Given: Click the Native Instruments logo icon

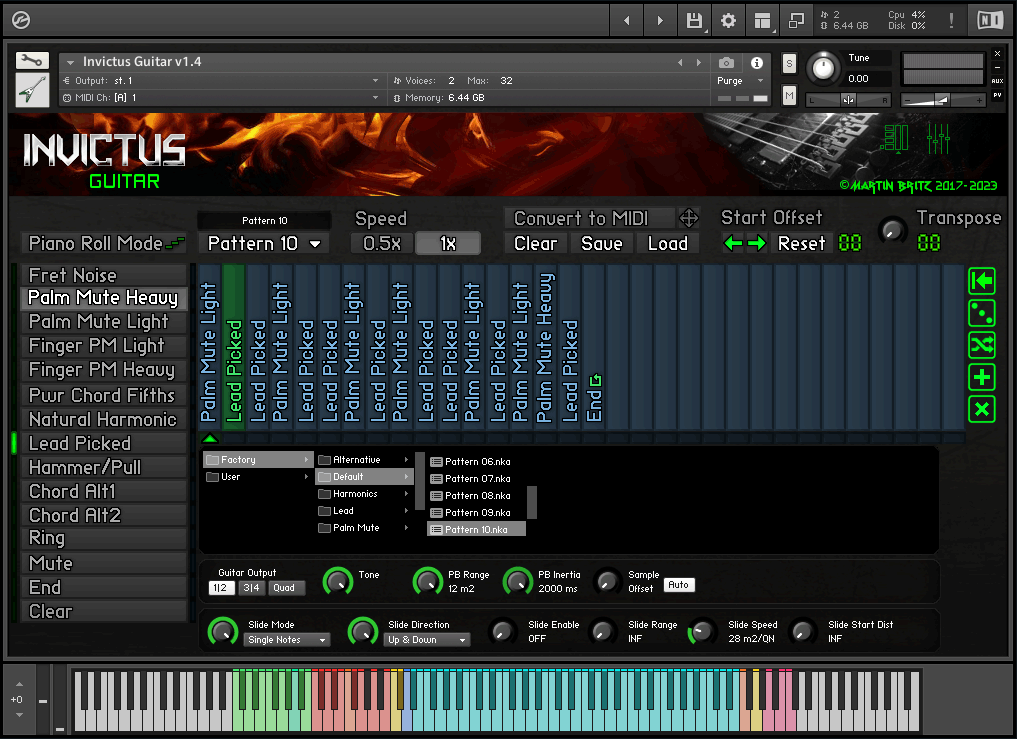Looking at the screenshot, I should click(990, 21).
